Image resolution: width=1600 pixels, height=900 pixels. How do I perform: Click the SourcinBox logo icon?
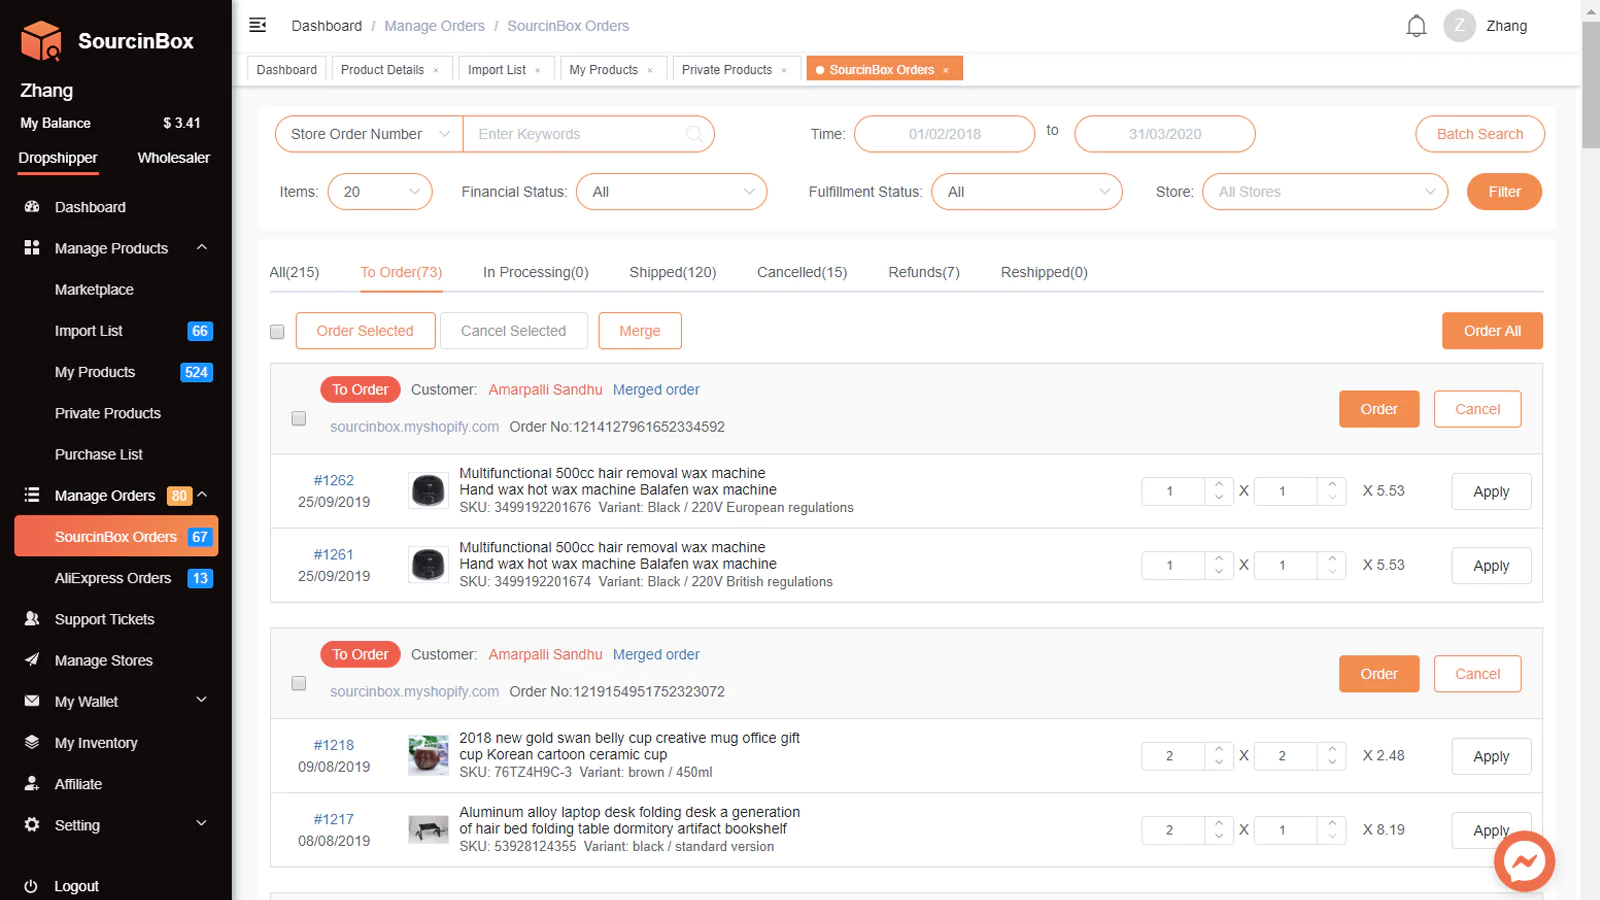pos(42,41)
